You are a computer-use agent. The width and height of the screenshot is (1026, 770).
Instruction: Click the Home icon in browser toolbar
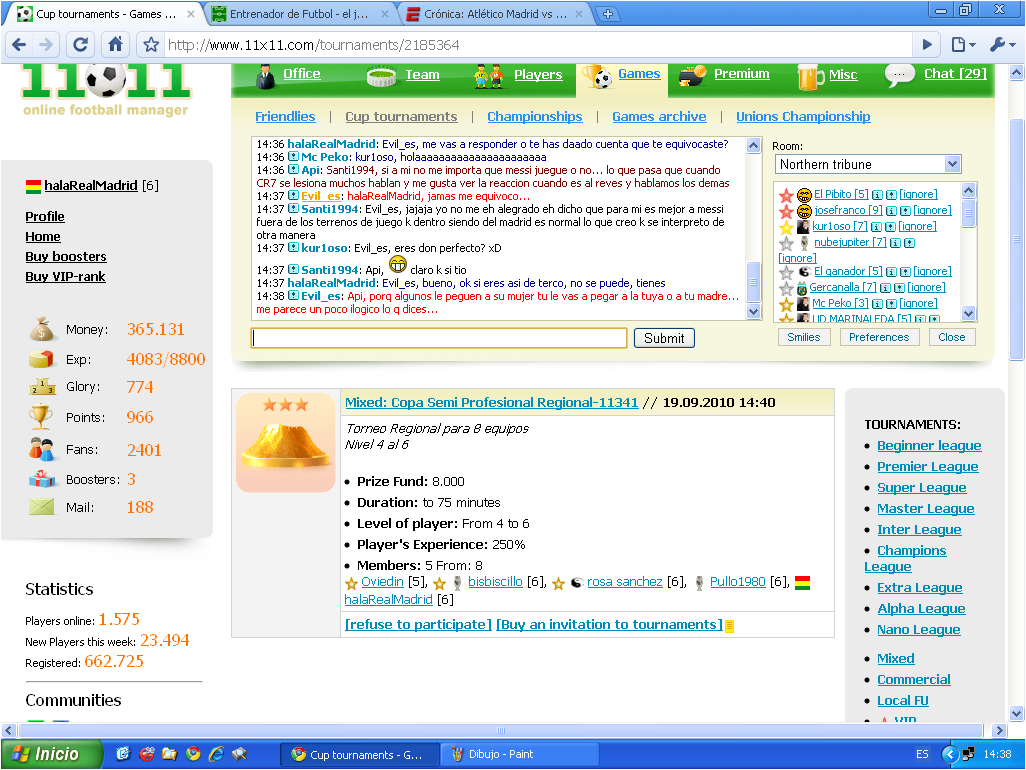(116, 45)
